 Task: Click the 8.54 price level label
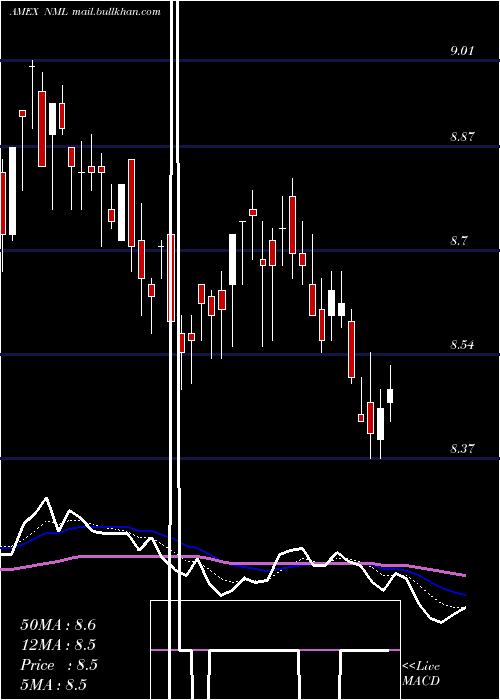(462, 345)
